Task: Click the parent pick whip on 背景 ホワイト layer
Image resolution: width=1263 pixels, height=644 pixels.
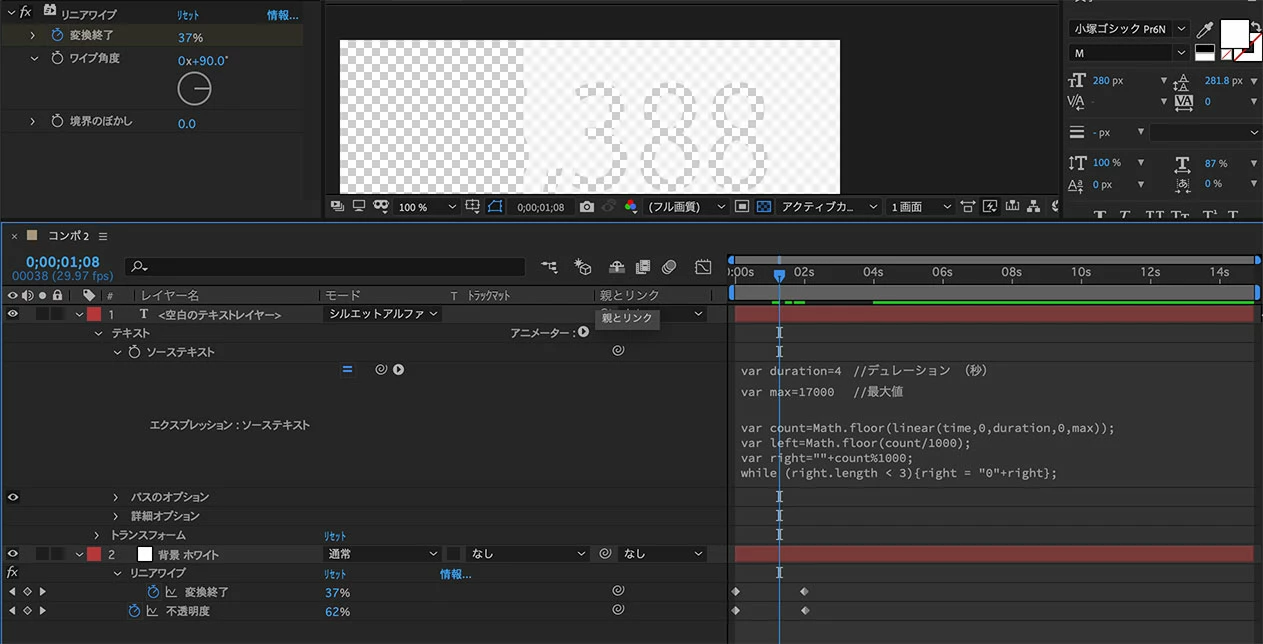Action: click(x=605, y=554)
